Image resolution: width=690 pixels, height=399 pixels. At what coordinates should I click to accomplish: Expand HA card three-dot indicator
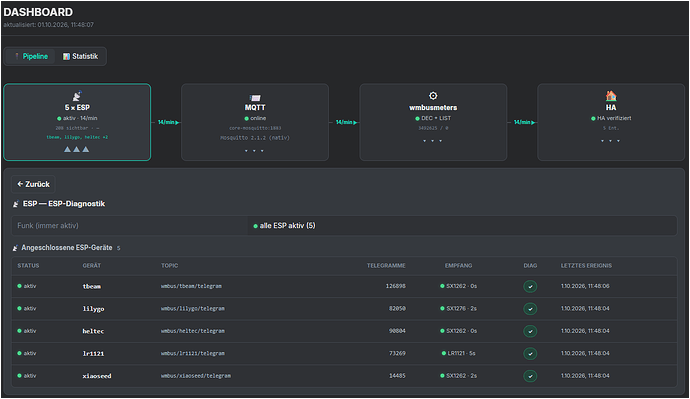point(610,141)
